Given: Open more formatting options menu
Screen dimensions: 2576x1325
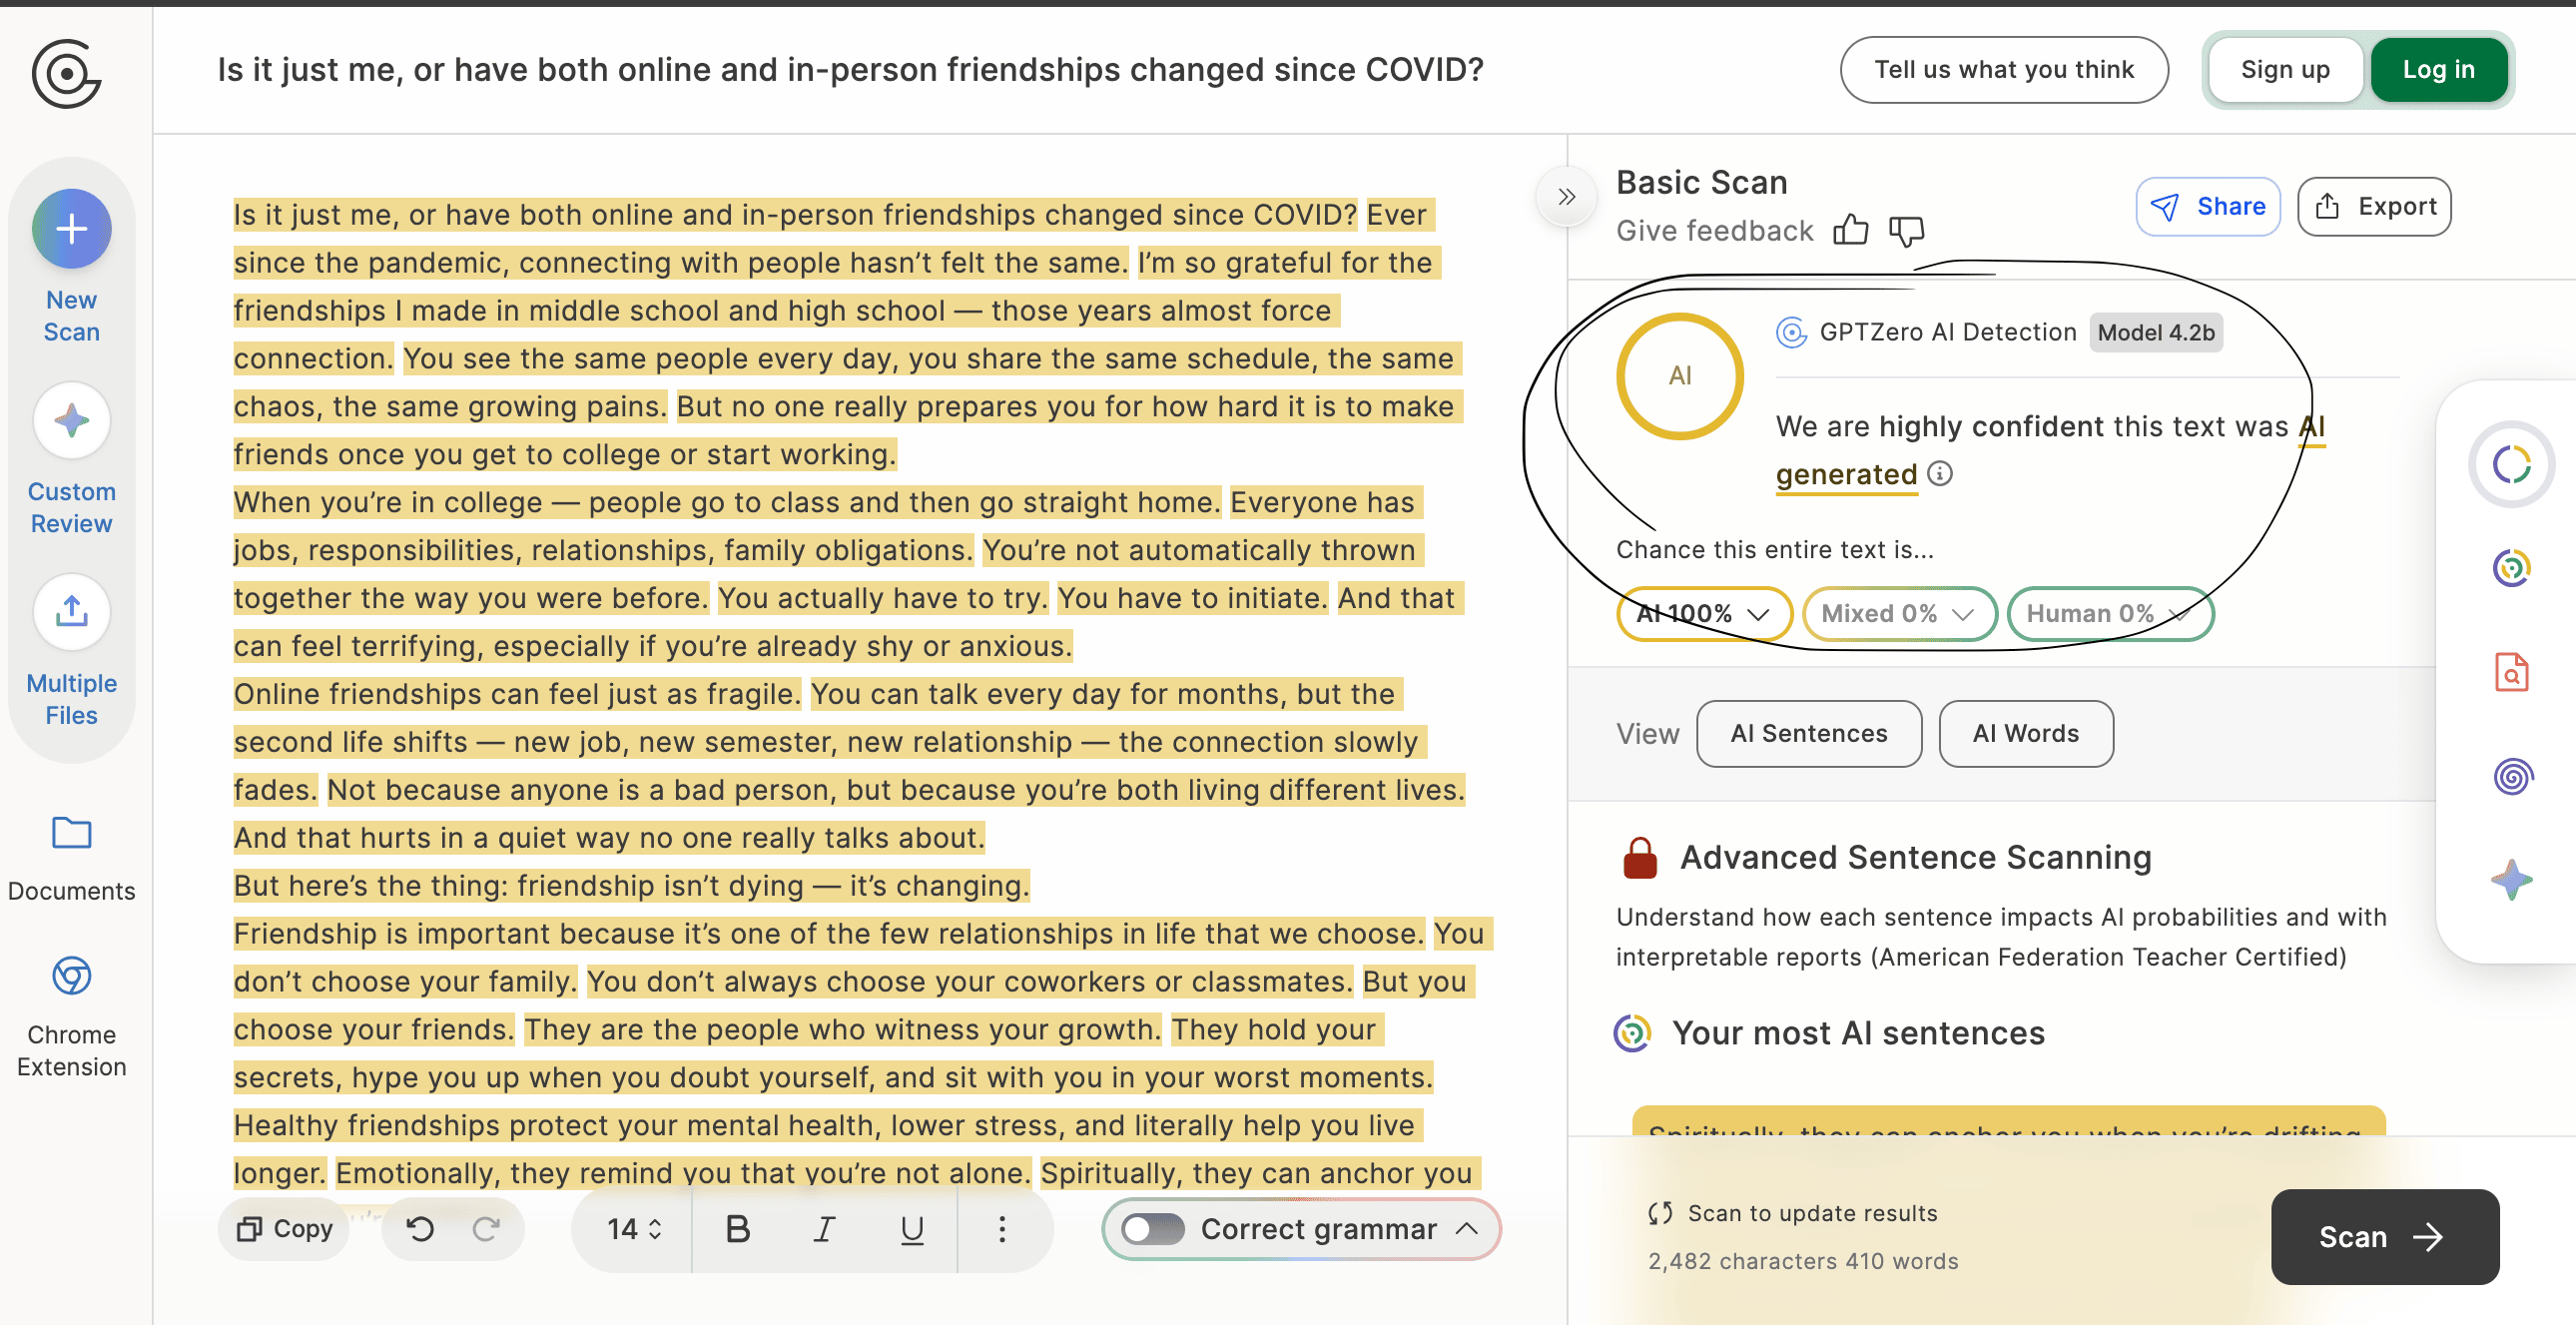Looking at the screenshot, I should pyautogui.click(x=1001, y=1228).
